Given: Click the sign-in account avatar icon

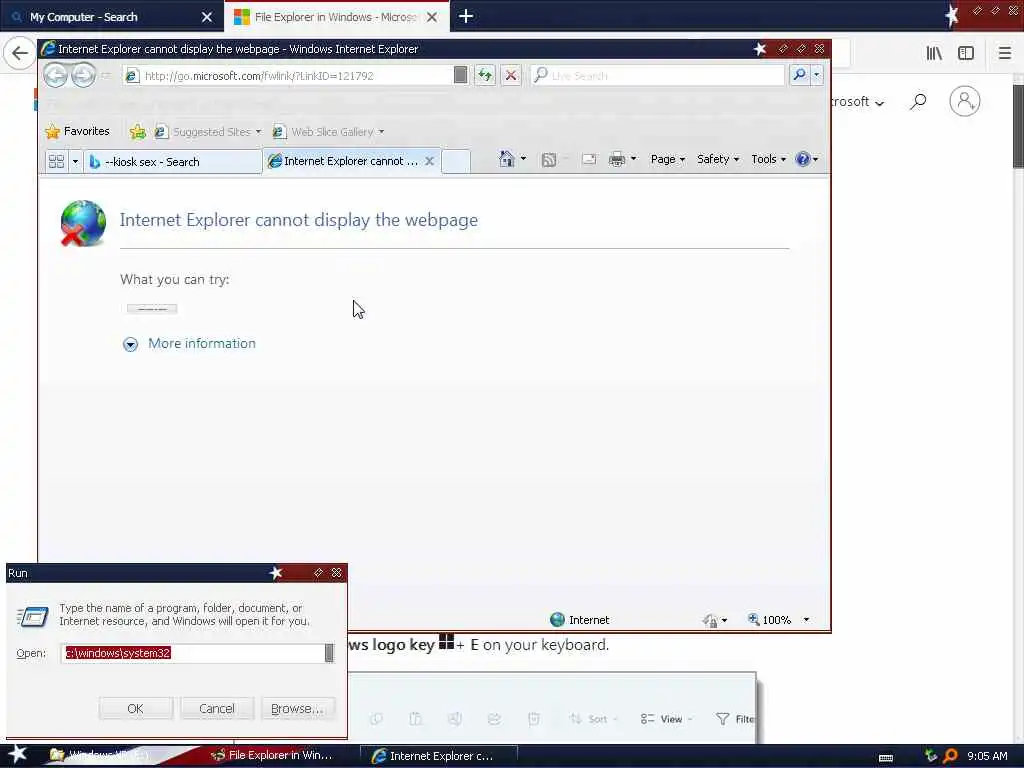Looking at the screenshot, I should coord(965,101).
